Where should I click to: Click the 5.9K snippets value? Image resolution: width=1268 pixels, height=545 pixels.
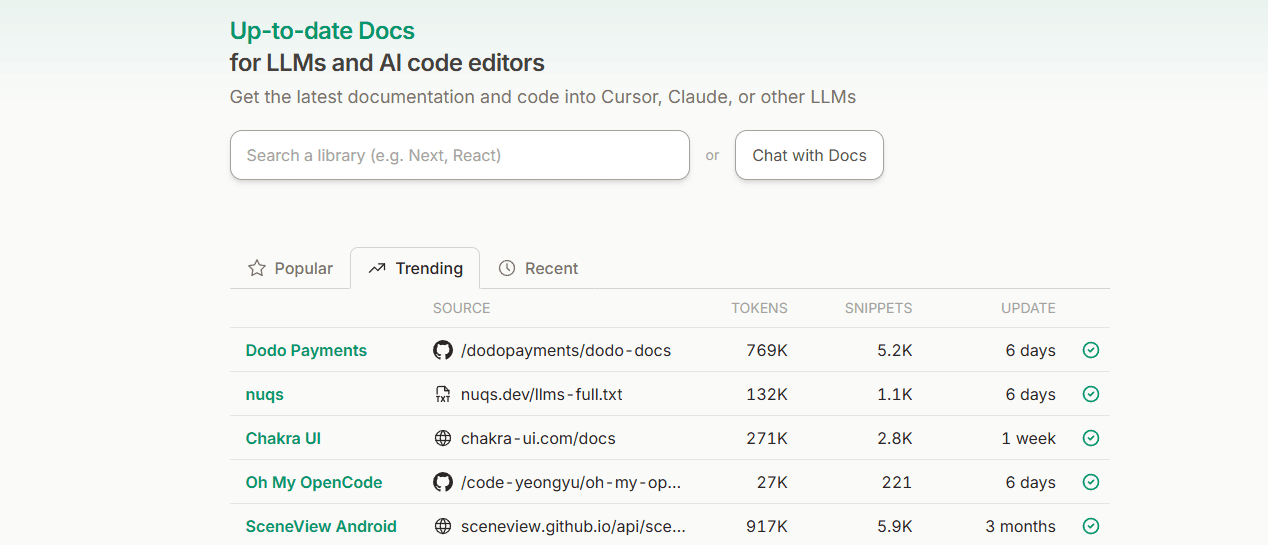click(x=894, y=526)
